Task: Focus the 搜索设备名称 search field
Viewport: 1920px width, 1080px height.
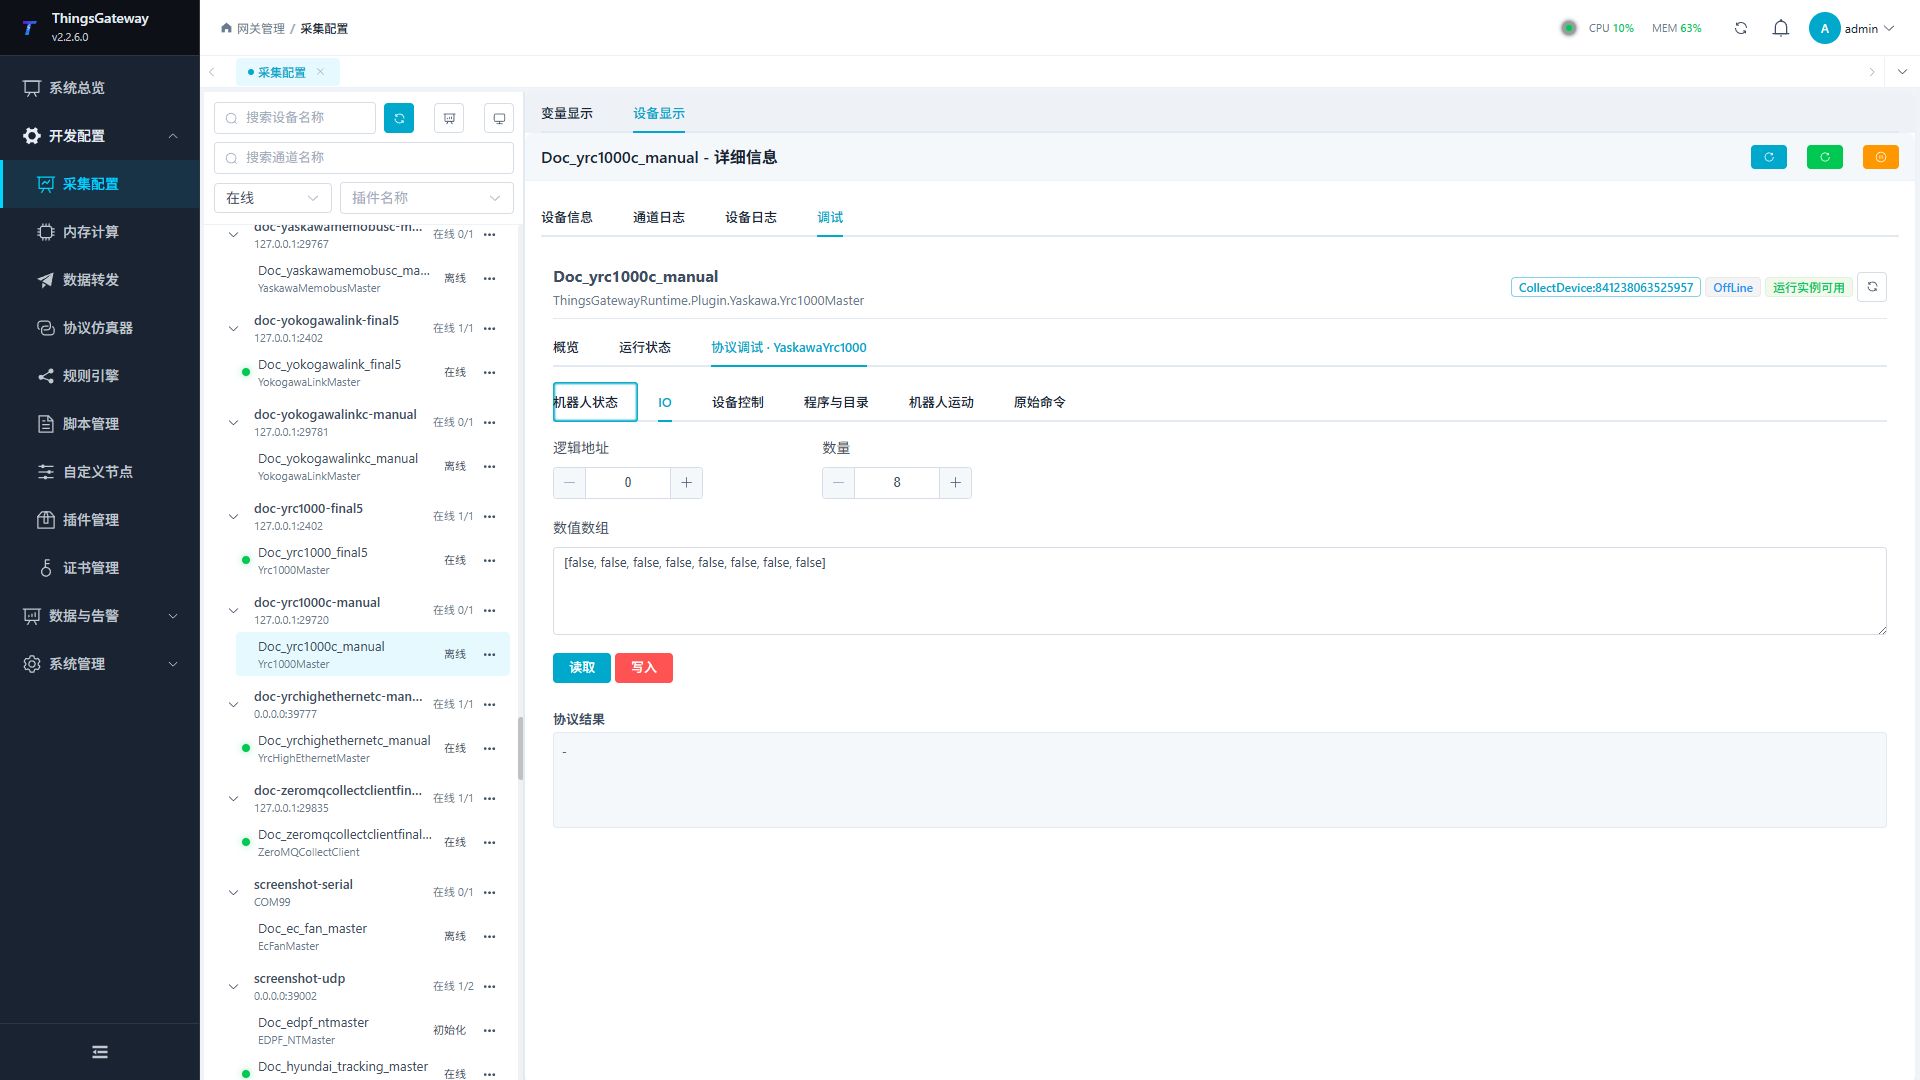Action: (295, 118)
